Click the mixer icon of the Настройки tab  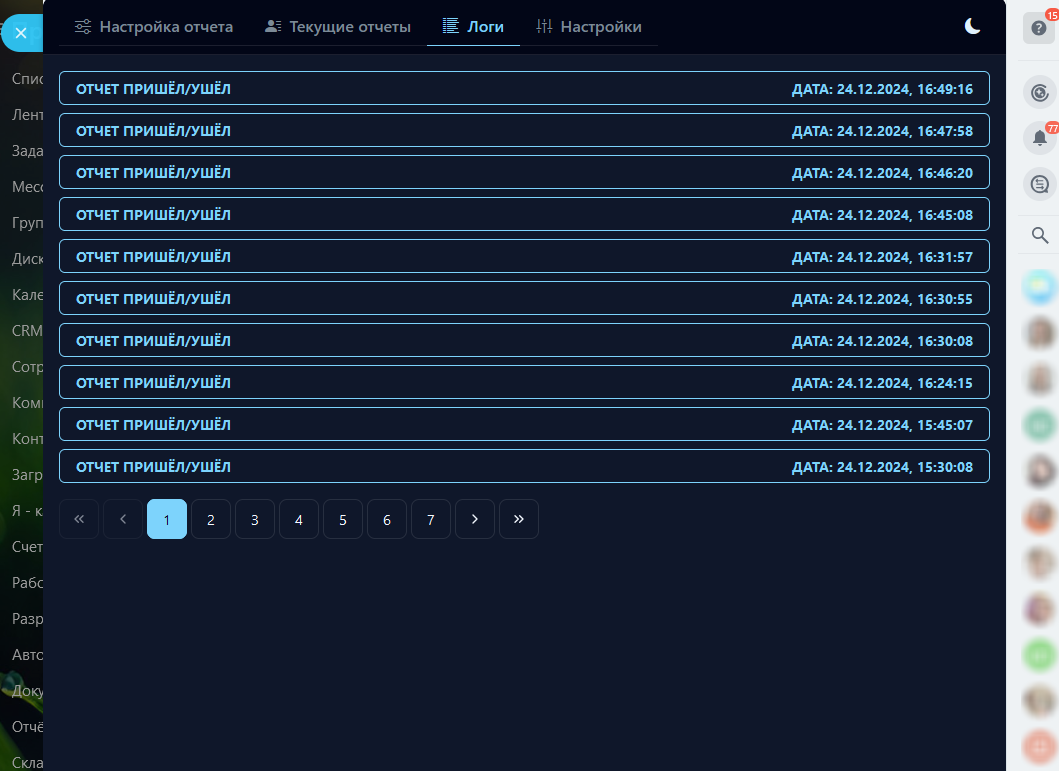pyautogui.click(x=544, y=26)
